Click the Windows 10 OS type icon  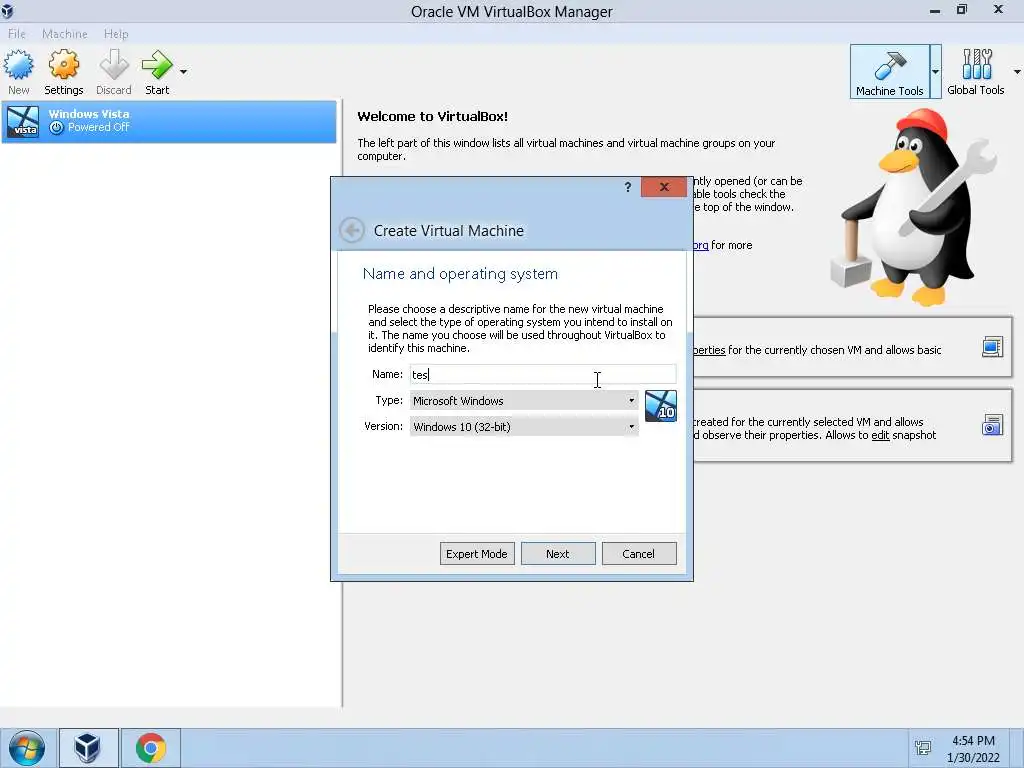tap(660, 406)
